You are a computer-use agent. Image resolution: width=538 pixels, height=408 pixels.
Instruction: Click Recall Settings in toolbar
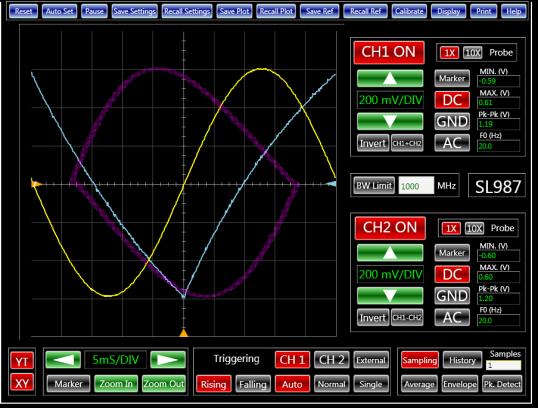(x=187, y=11)
